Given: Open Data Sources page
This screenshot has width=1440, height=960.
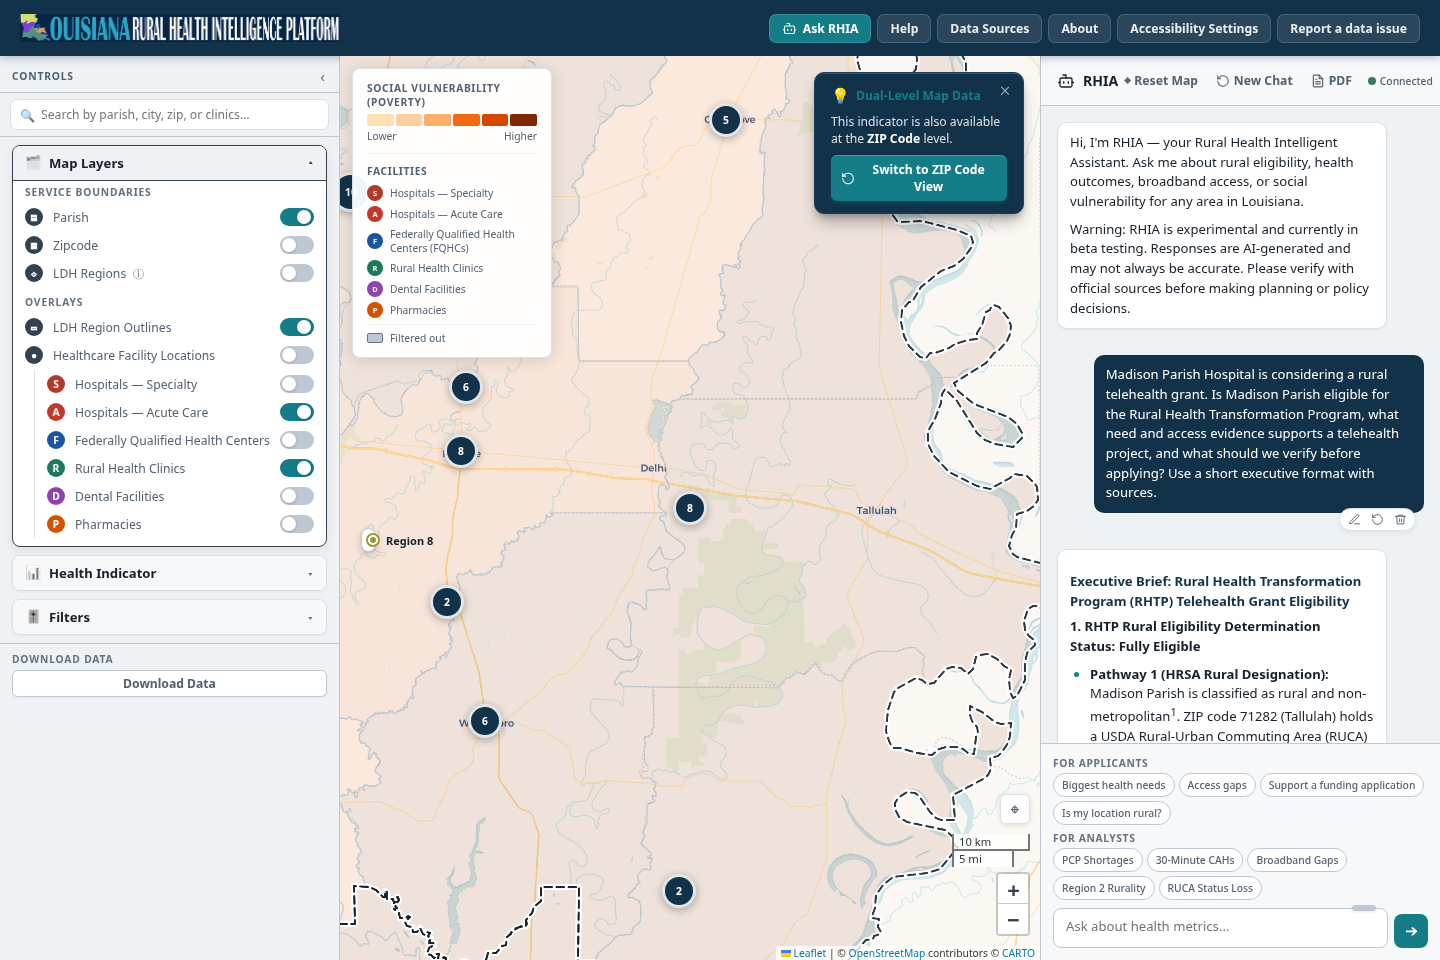Looking at the screenshot, I should [989, 28].
